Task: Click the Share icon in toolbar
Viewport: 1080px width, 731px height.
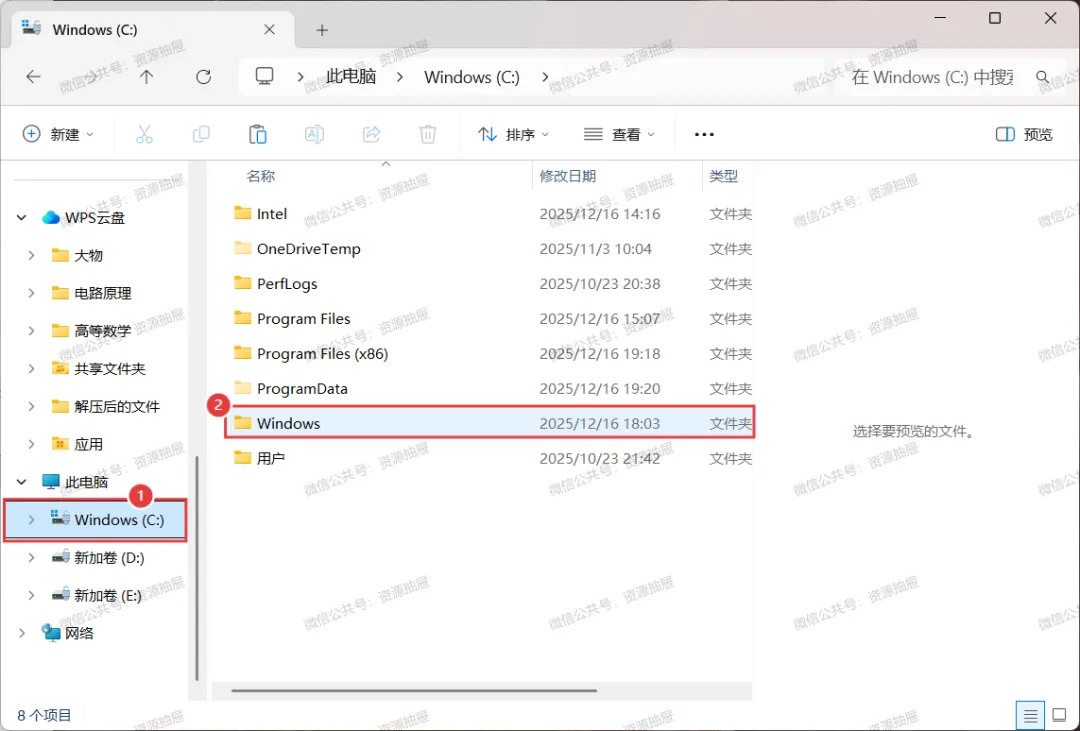Action: click(x=371, y=134)
